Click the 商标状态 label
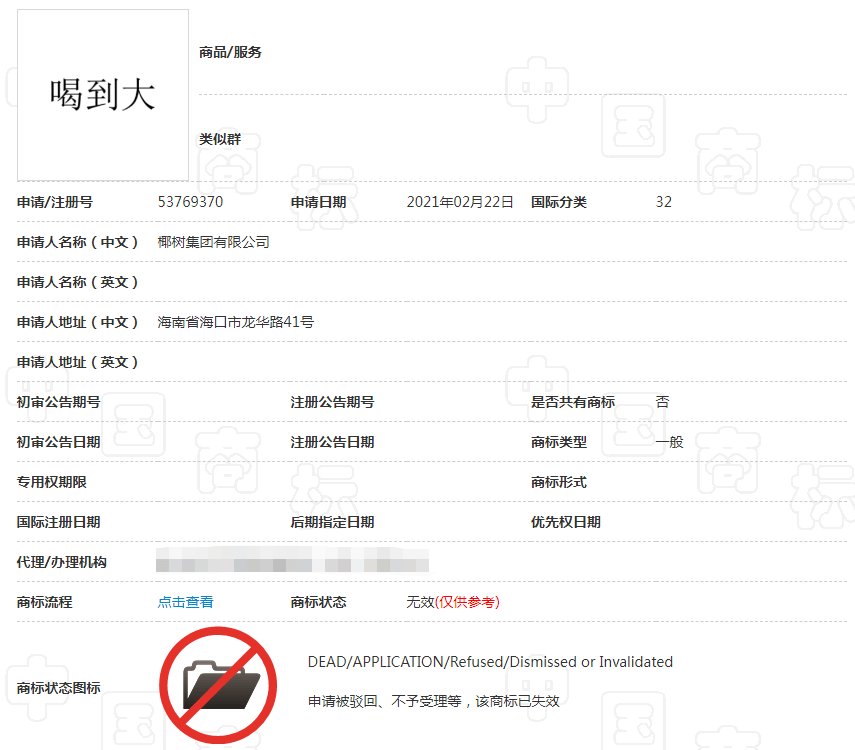 pyautogui.click(x=318, y=602)
